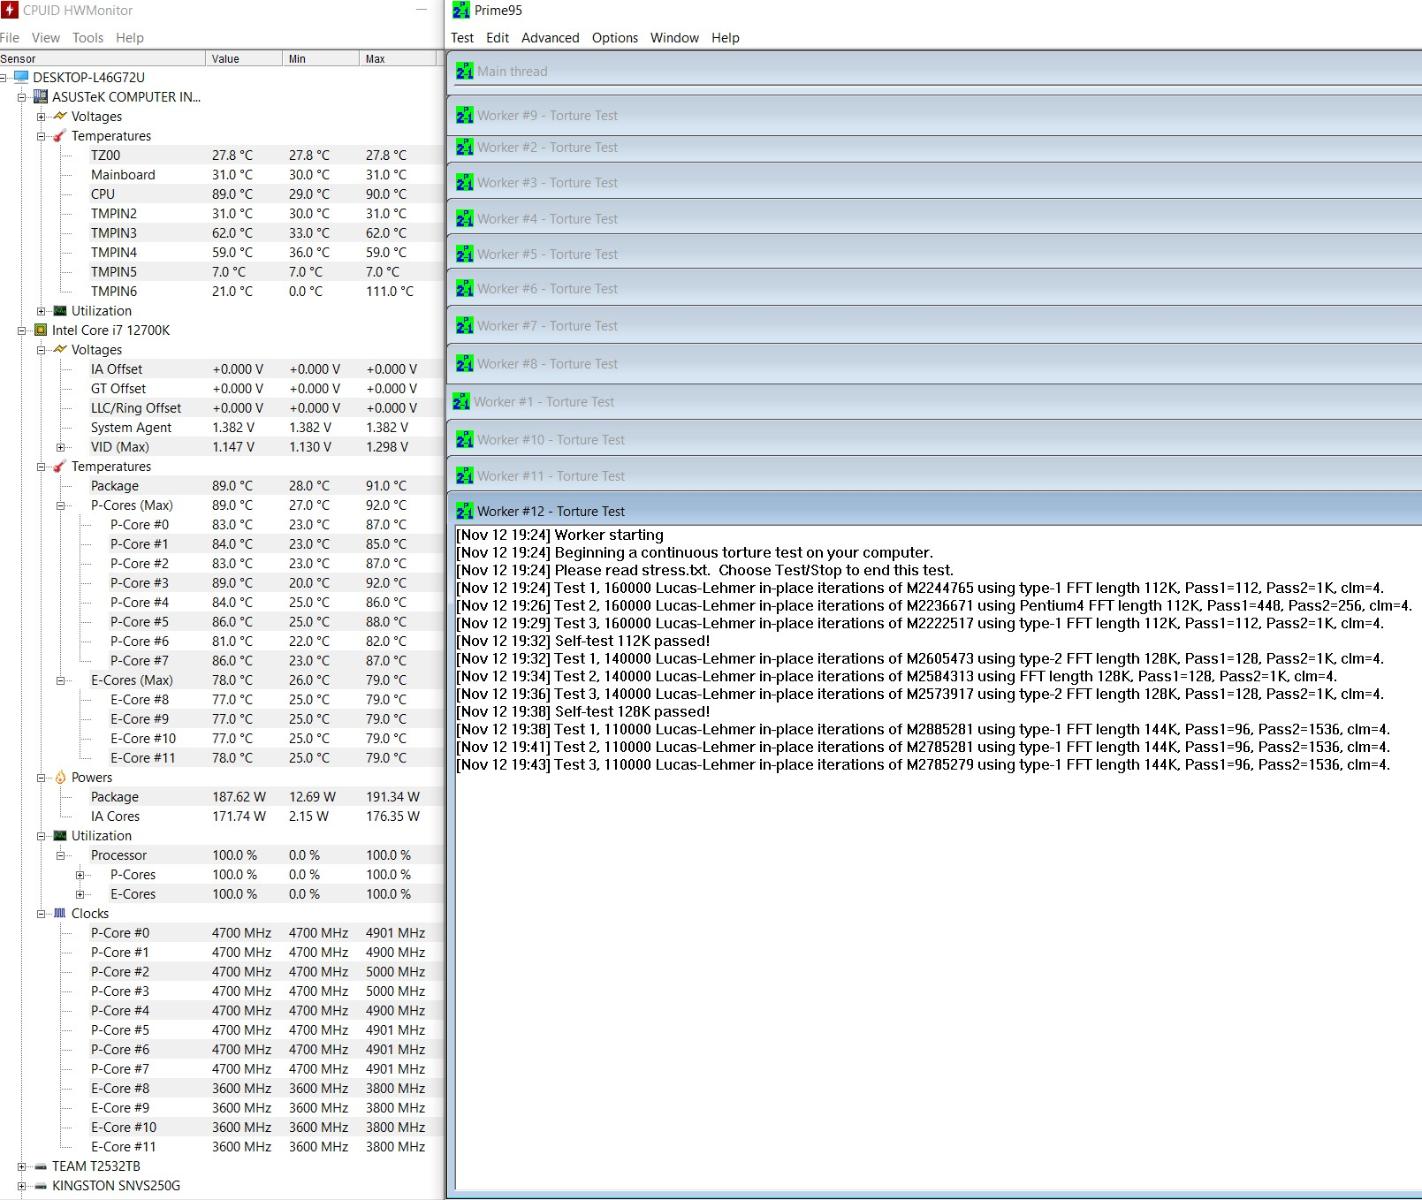The width and height of the screenshot is (1422, 1200).
Task: Click the Prime95 title bar icon
Action: pos(461,10)
